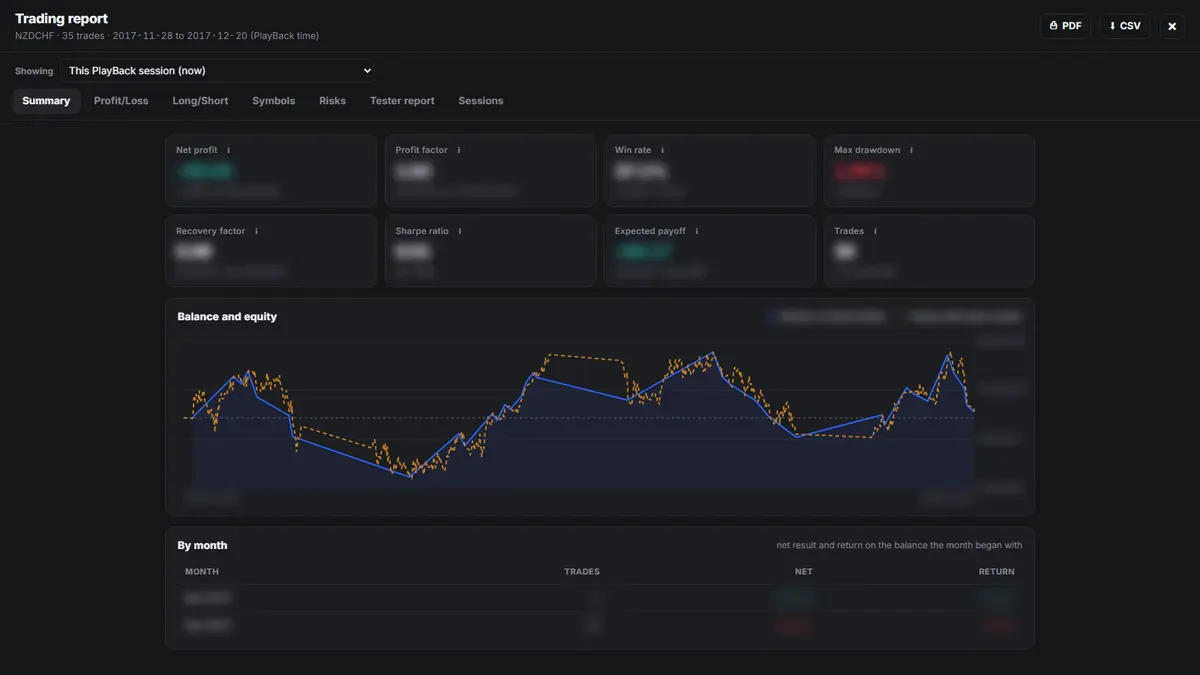Go to the Tester report tab
1200x675 pixels.
coord(402,101)
